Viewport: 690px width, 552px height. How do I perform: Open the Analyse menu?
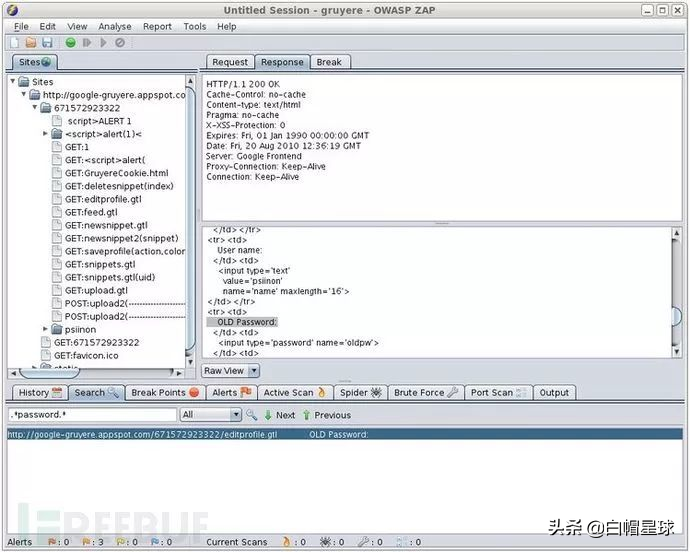pos(115,26)
